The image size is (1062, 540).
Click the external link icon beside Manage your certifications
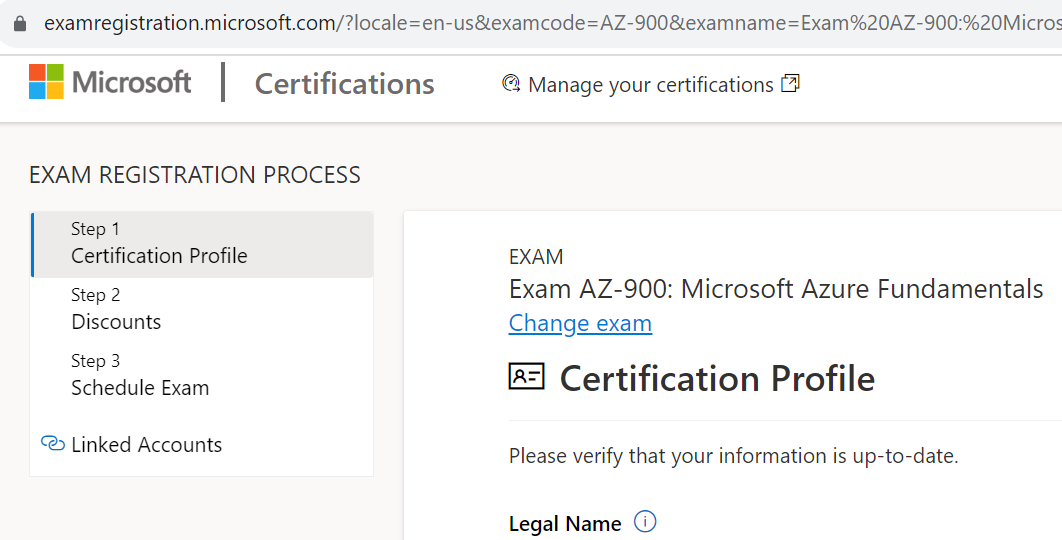tap(790, 84)
